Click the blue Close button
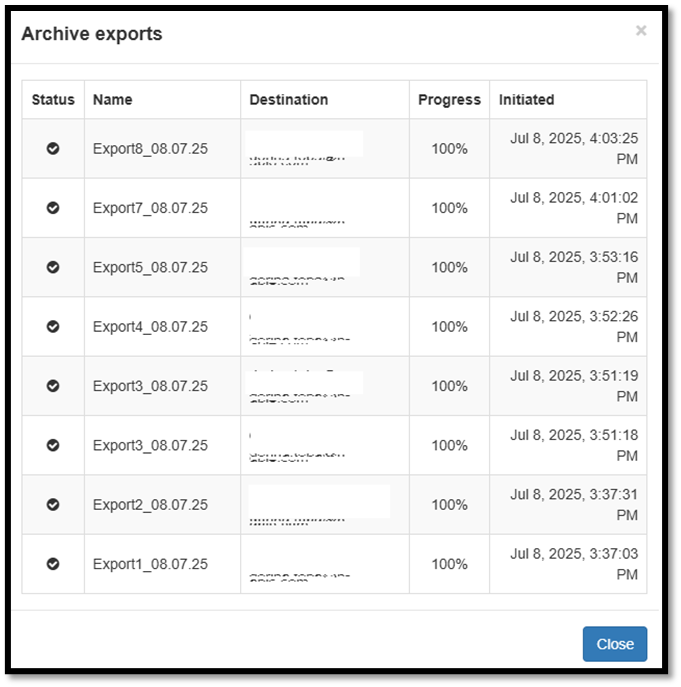This screenshot has height=687, width=681. coord(615,644)
